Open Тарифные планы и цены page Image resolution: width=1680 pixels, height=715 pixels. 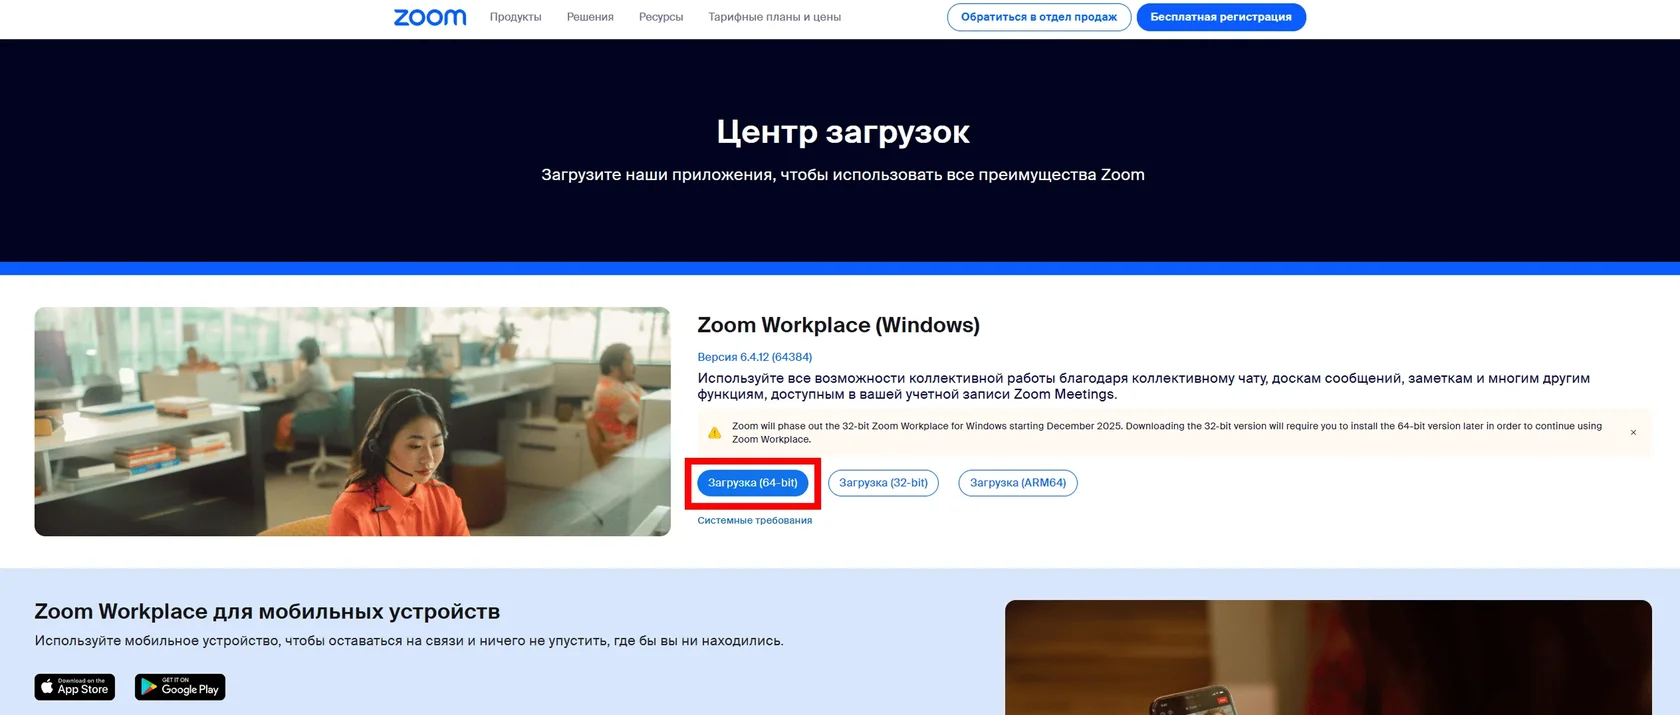tap(774, 17)
